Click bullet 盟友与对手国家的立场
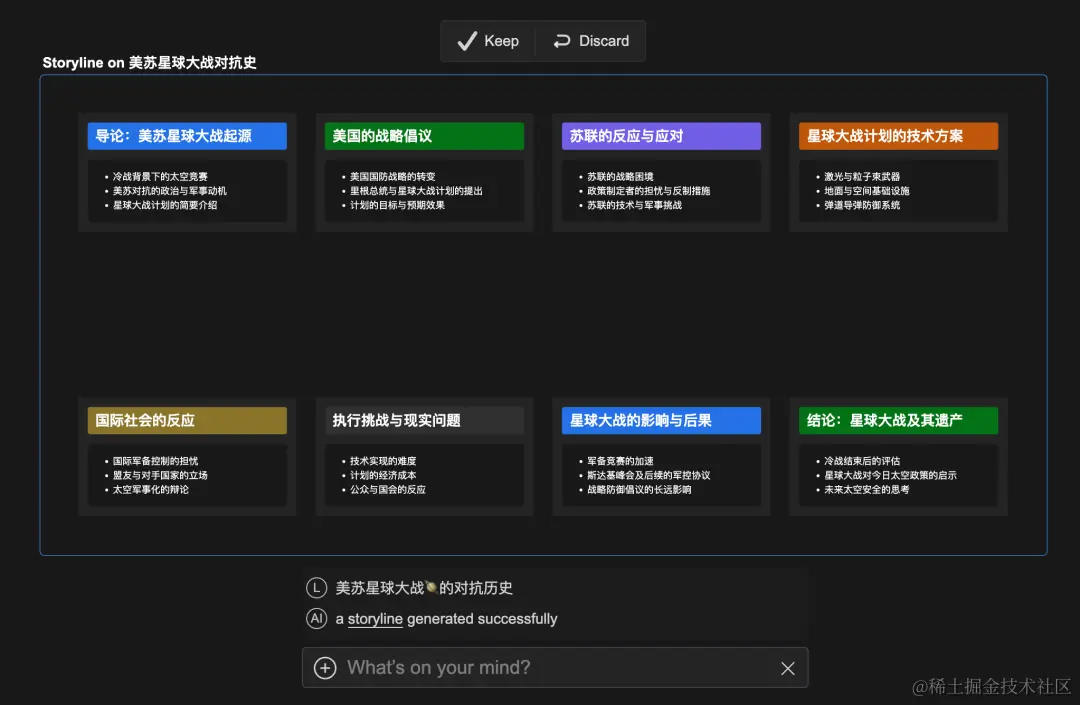 [160, 475]
